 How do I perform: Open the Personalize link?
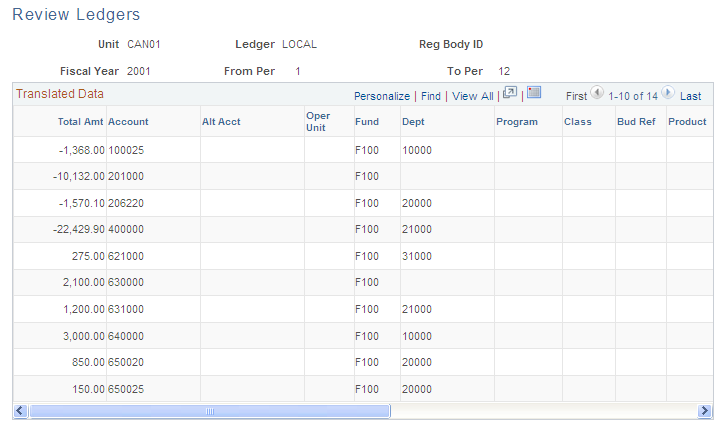point(382,96)
